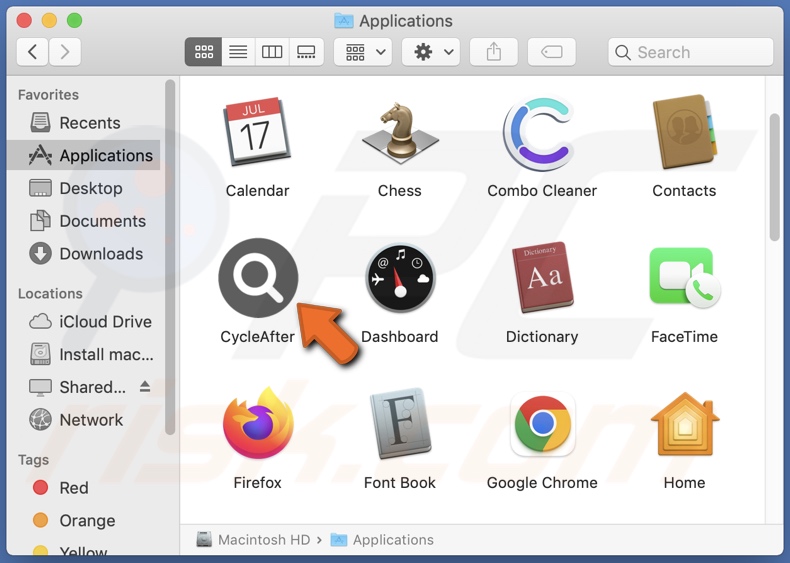Screen dimensions: 790x563
Task: Select the Chess app icon
Action: point(400,133)
